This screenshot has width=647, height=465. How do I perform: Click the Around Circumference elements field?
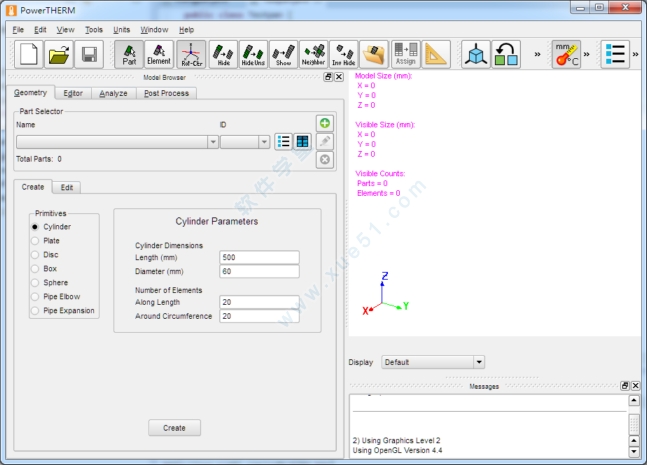coord(259,316)
